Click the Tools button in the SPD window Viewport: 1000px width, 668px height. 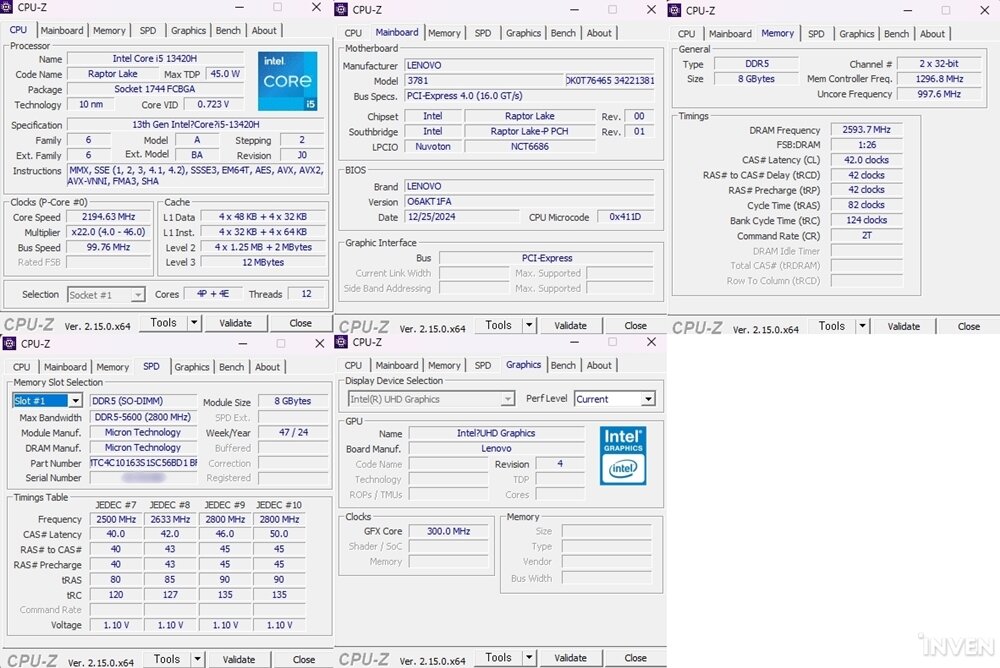coord(166,659)
